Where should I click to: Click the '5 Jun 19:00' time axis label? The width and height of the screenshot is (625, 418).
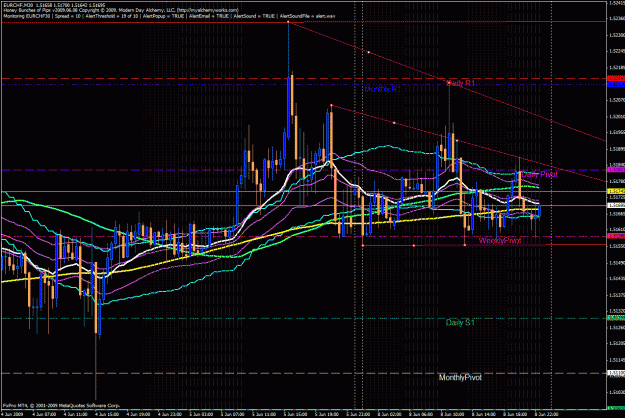[327, 414]
